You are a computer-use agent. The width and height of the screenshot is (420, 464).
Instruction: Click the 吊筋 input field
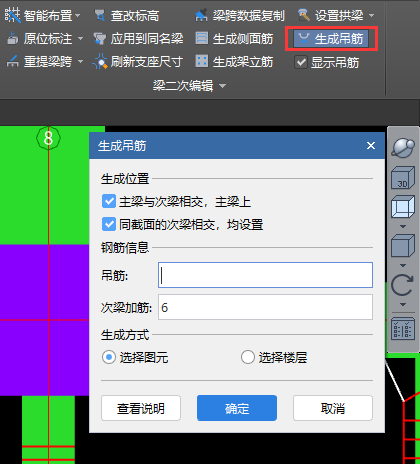(x=265, y=275)
